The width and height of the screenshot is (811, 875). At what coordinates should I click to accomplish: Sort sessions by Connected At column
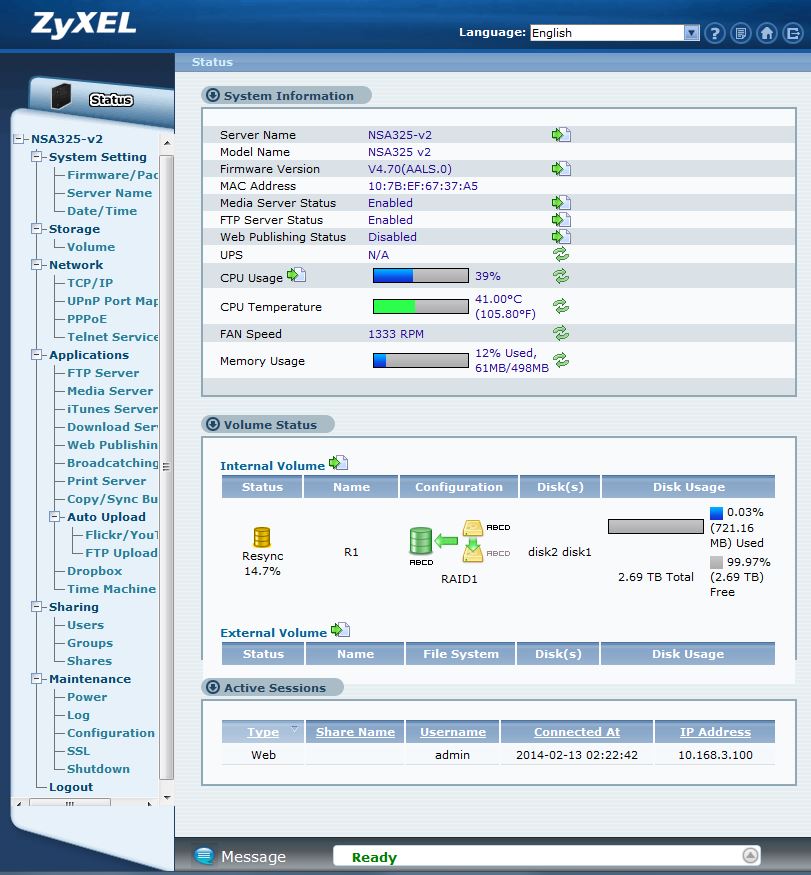click(577, 732)
